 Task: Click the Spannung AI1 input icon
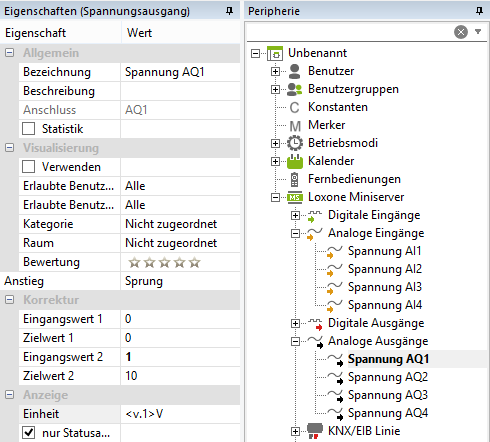(334, 252)
